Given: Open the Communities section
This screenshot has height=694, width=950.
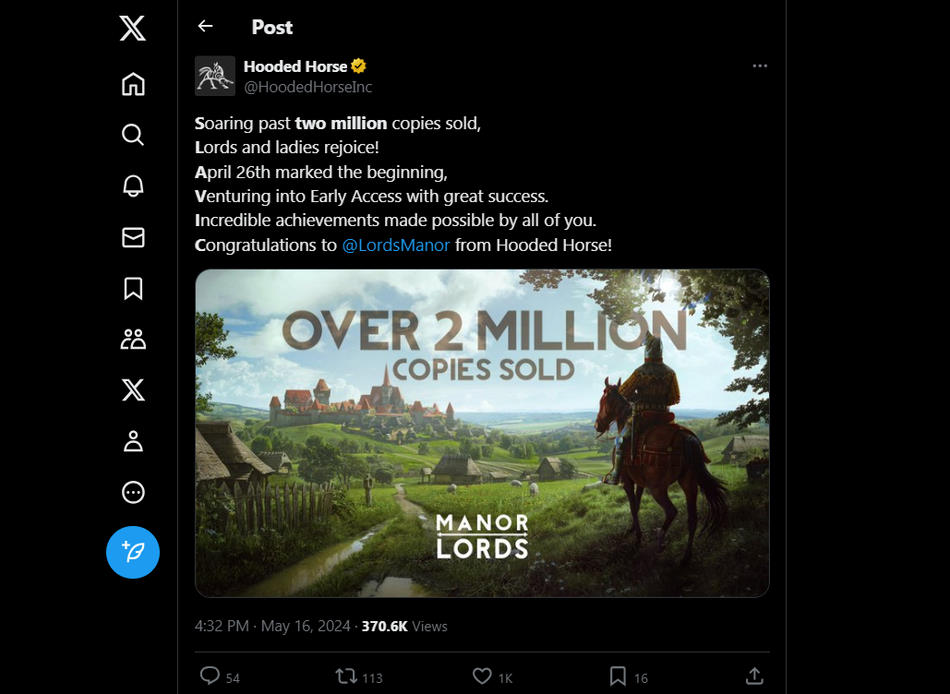Looking at the screenshot, I should click(x=132, y=339).
